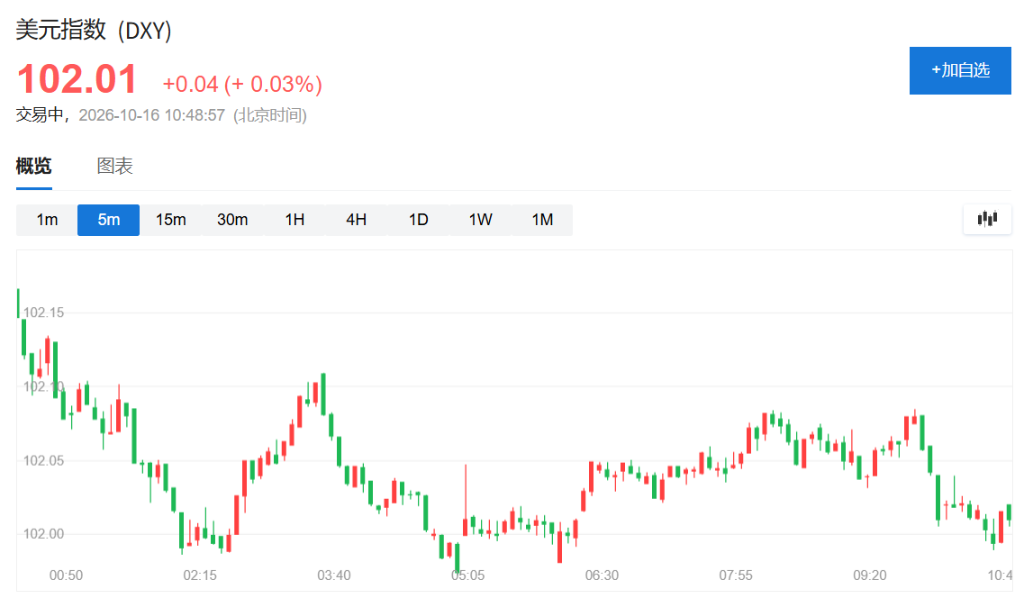Screen dimensions: 1024x607
Task: Switch to the 概览 overview tab
Action: click(x=34, y=166)
